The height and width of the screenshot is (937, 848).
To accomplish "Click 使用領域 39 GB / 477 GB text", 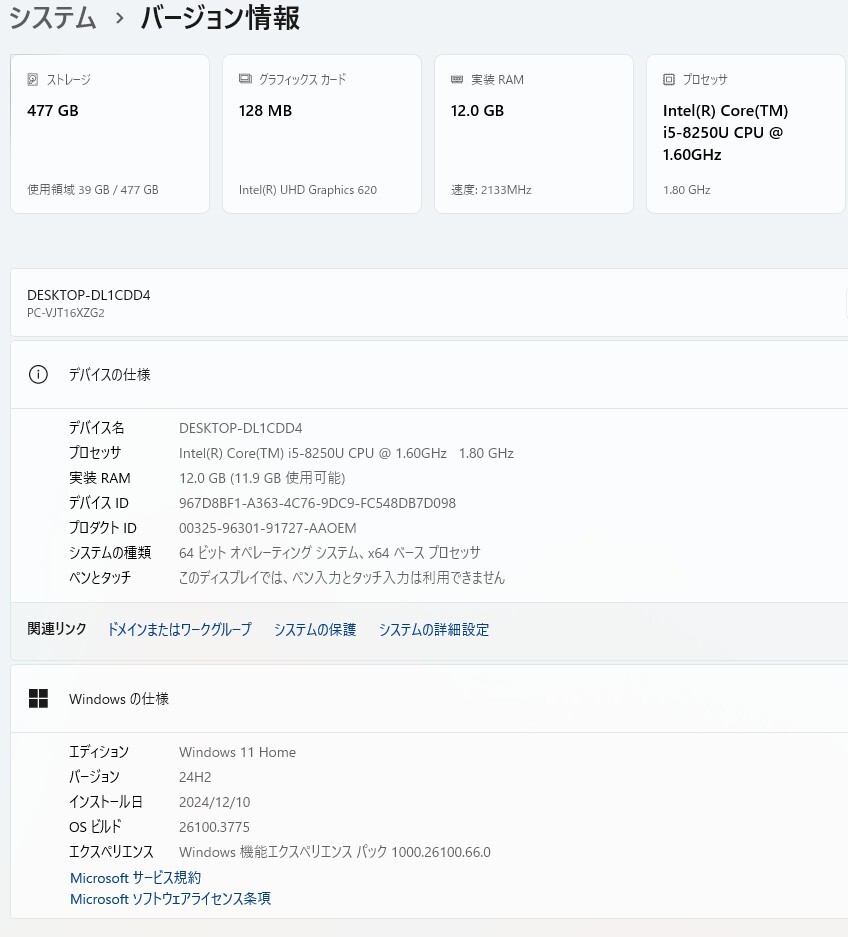I will [x=93, y=189].
